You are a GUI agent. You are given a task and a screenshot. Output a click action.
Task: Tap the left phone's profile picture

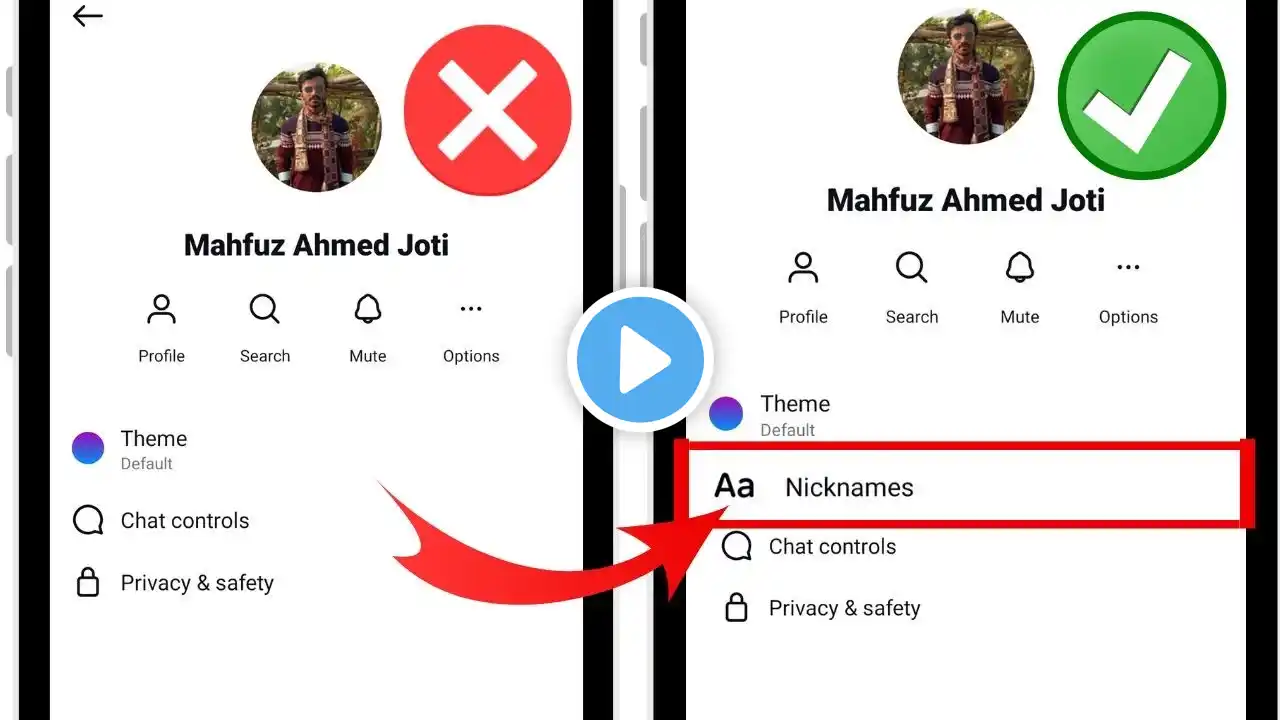[x=316, y=127]
